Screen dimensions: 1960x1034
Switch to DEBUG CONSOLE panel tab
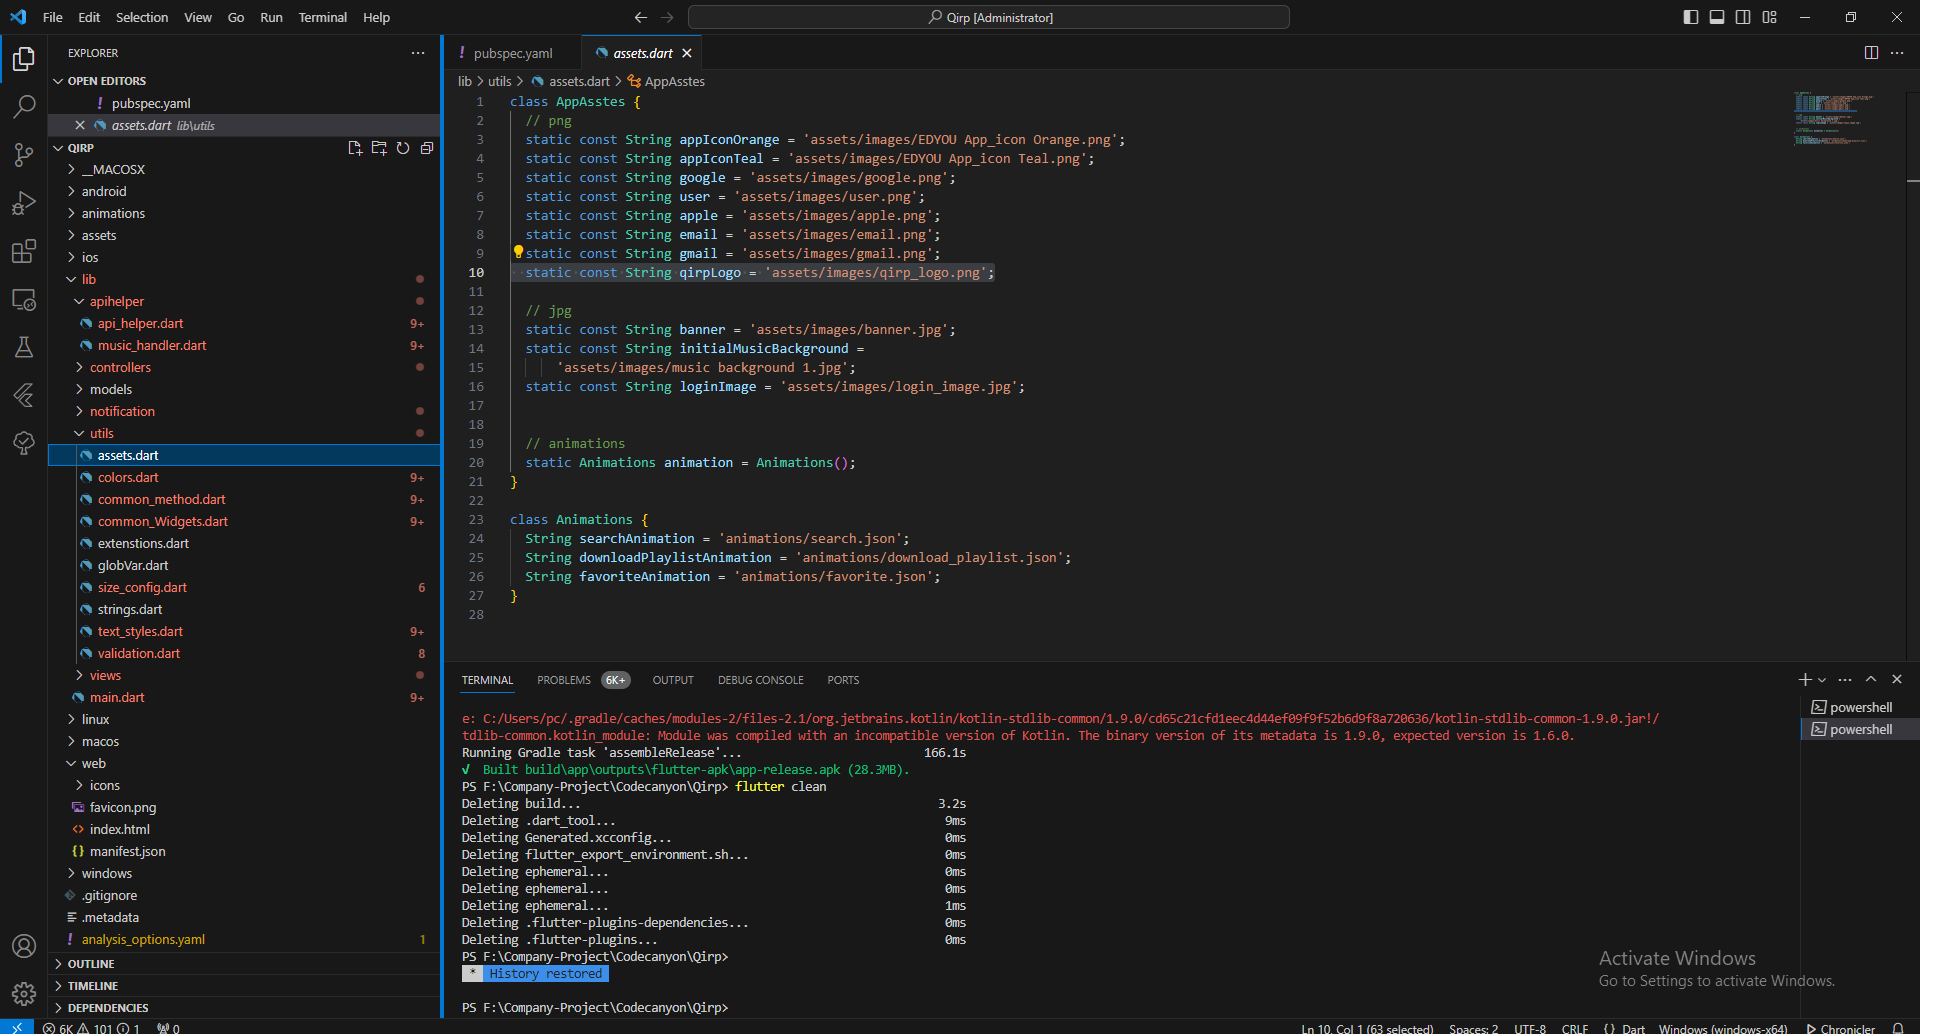click(761, 680)
